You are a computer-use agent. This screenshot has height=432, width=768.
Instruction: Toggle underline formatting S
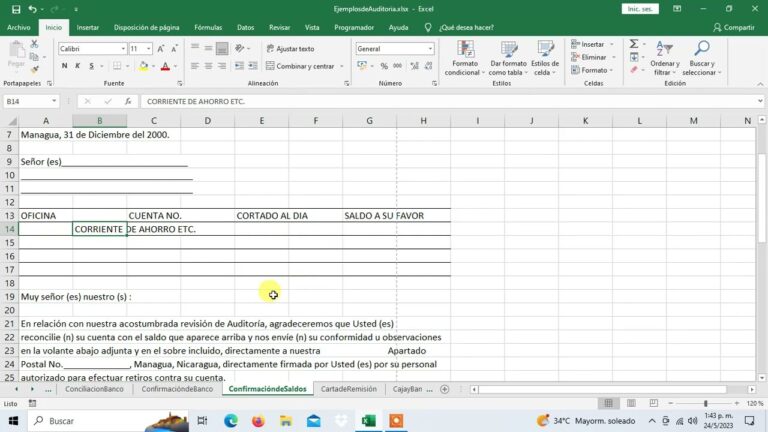[x=91, y=66]
